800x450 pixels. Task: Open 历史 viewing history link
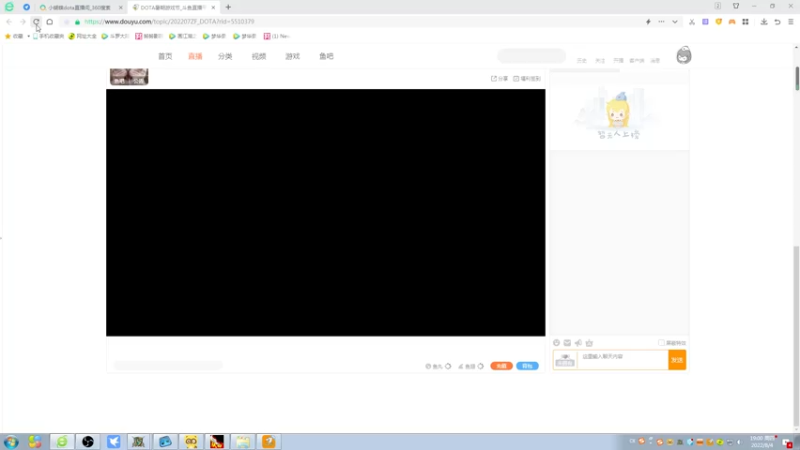[x=582, y=61]
